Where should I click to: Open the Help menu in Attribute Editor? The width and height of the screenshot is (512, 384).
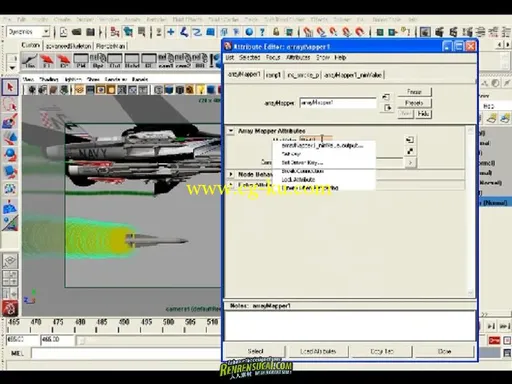pyautogui.click(x=340, y=57)
